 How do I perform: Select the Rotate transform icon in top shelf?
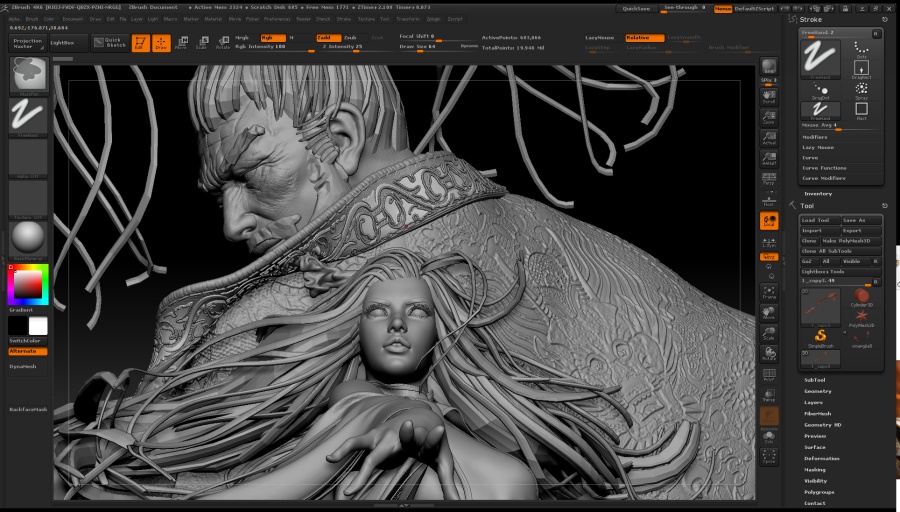coord(223,42)
